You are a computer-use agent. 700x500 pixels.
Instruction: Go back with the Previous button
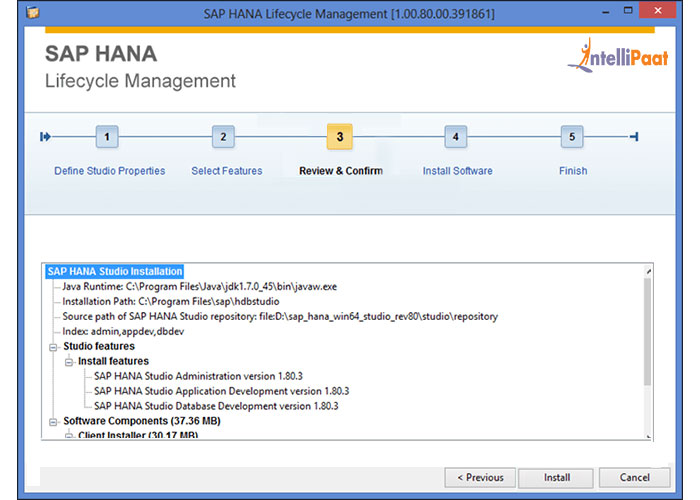tap(480, 478)
